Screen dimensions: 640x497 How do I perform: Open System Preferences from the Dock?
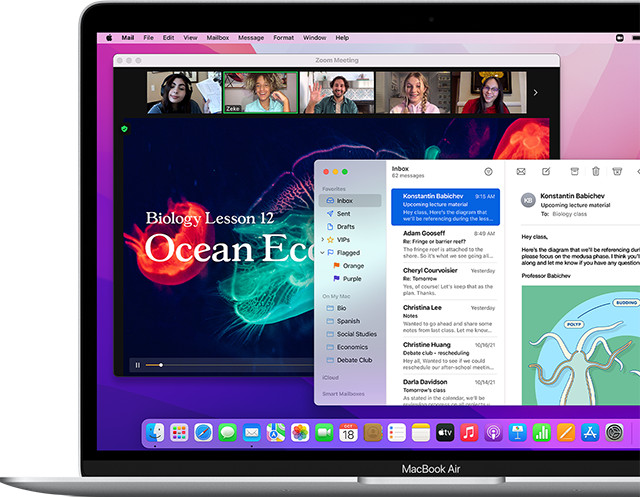[x=614, y=433]
